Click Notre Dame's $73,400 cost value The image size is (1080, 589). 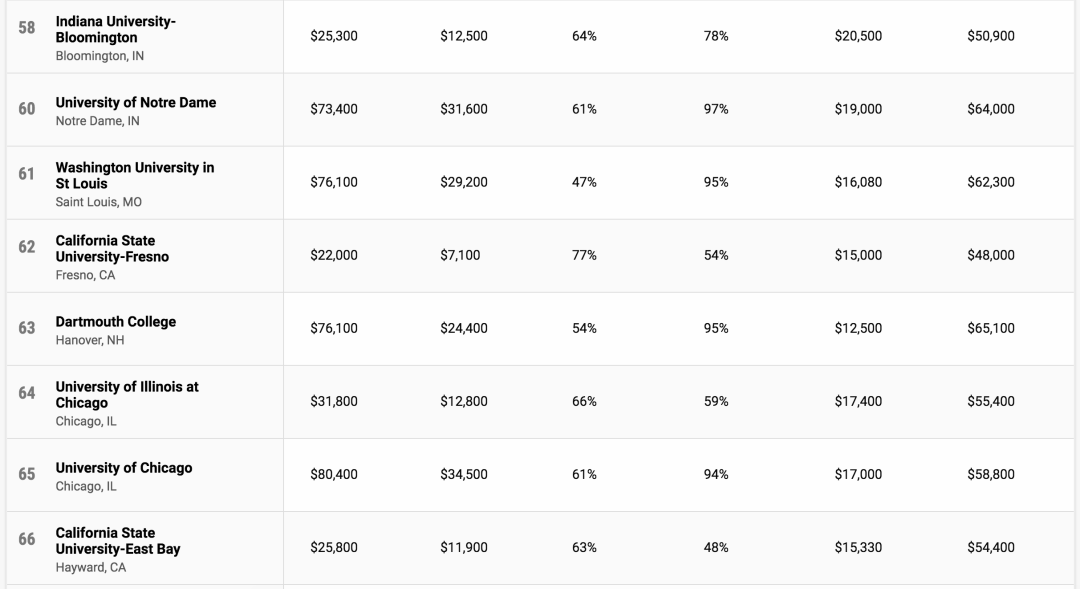pyautogui.click(x=334, y=109)
